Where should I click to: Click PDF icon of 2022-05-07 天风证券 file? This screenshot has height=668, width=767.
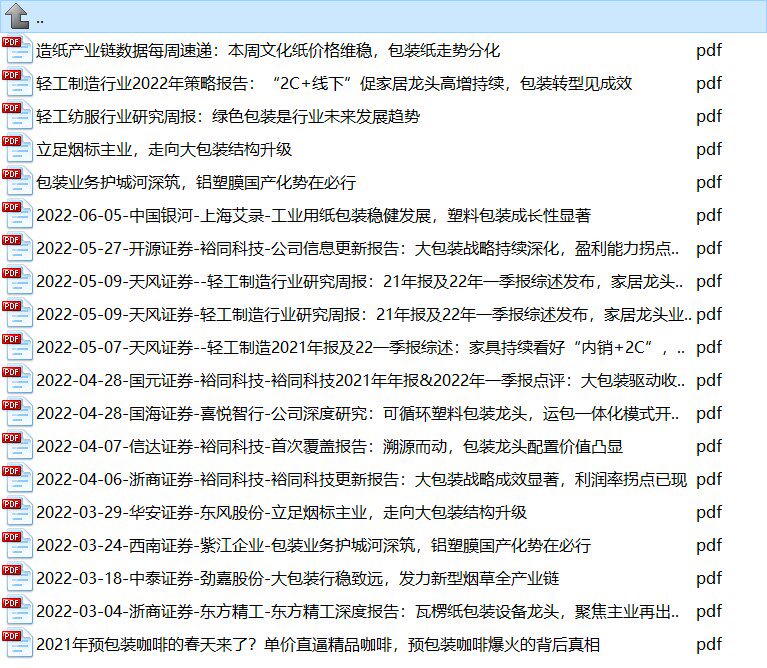[17, 347]
